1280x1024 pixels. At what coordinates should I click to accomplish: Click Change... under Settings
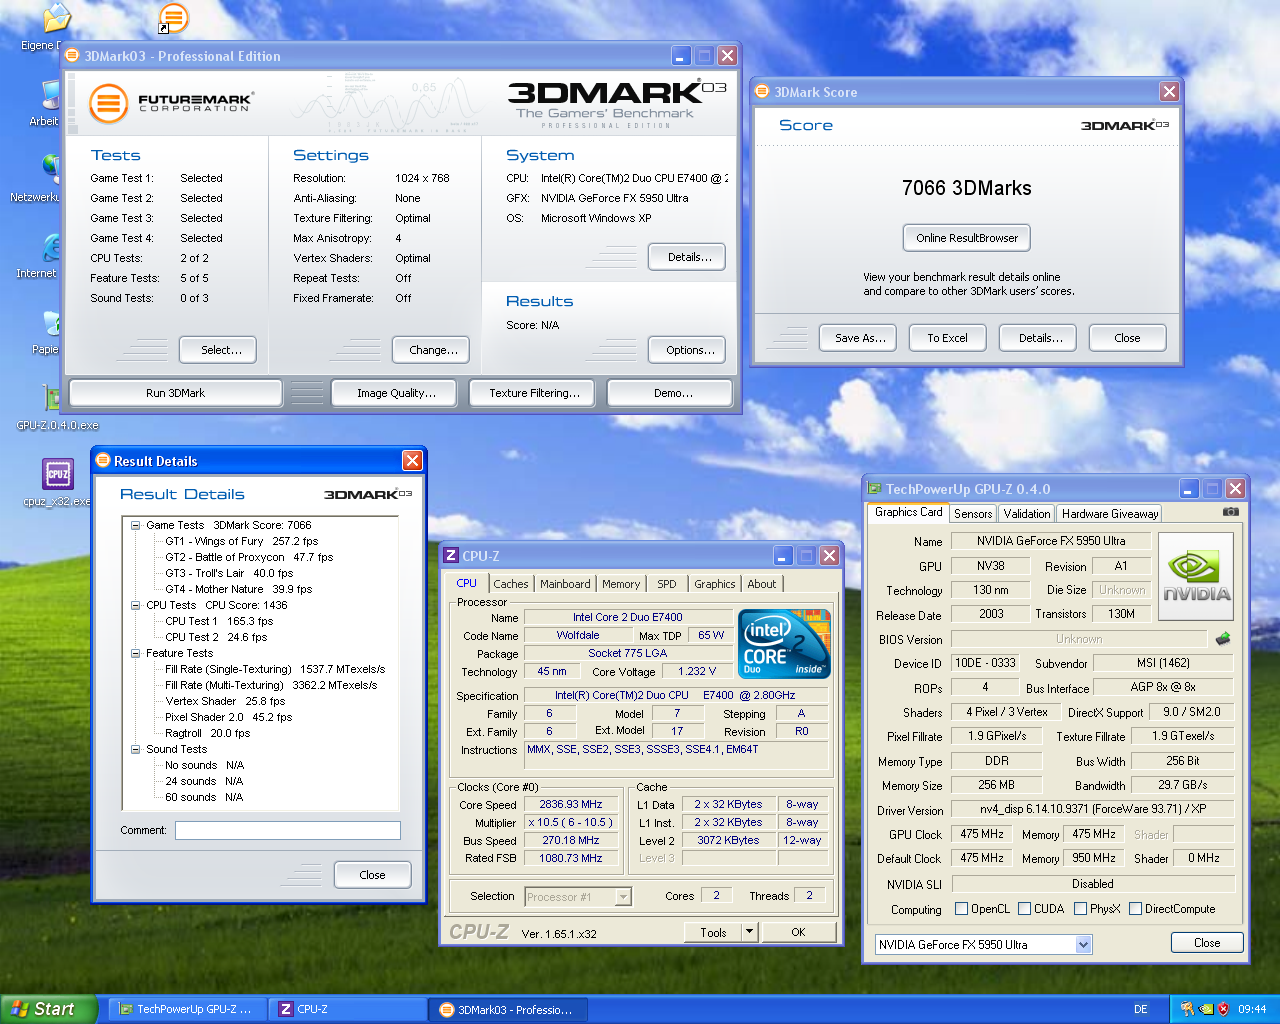433,350
